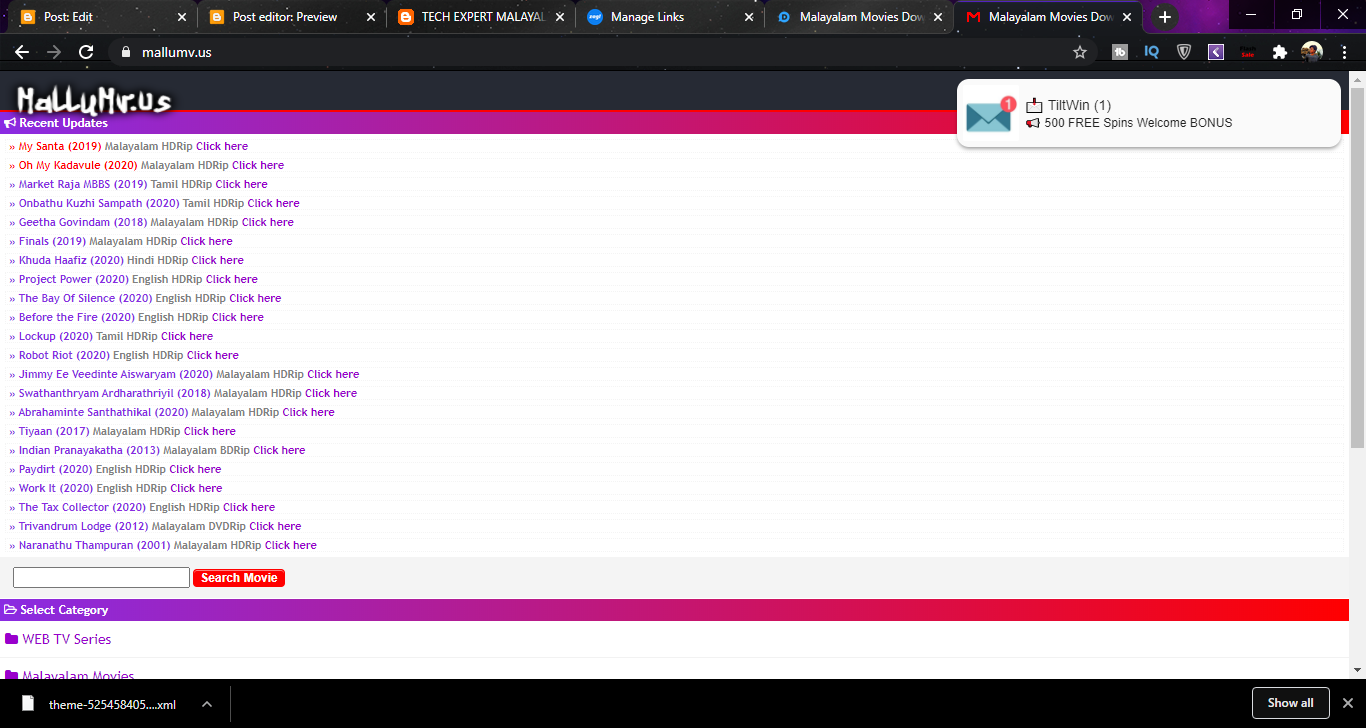Open My Santa (2019) movie link
The height and width of the screenshot is (728, 1366).
pos(60,146)
